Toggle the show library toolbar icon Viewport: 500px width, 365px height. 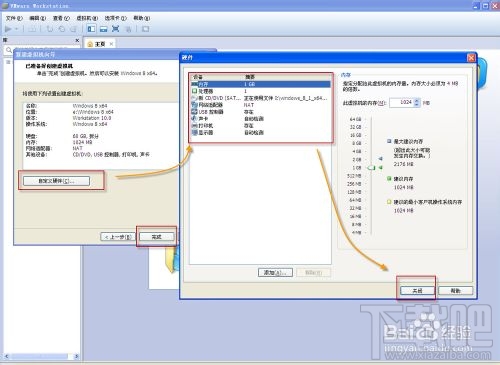[91, 29]
